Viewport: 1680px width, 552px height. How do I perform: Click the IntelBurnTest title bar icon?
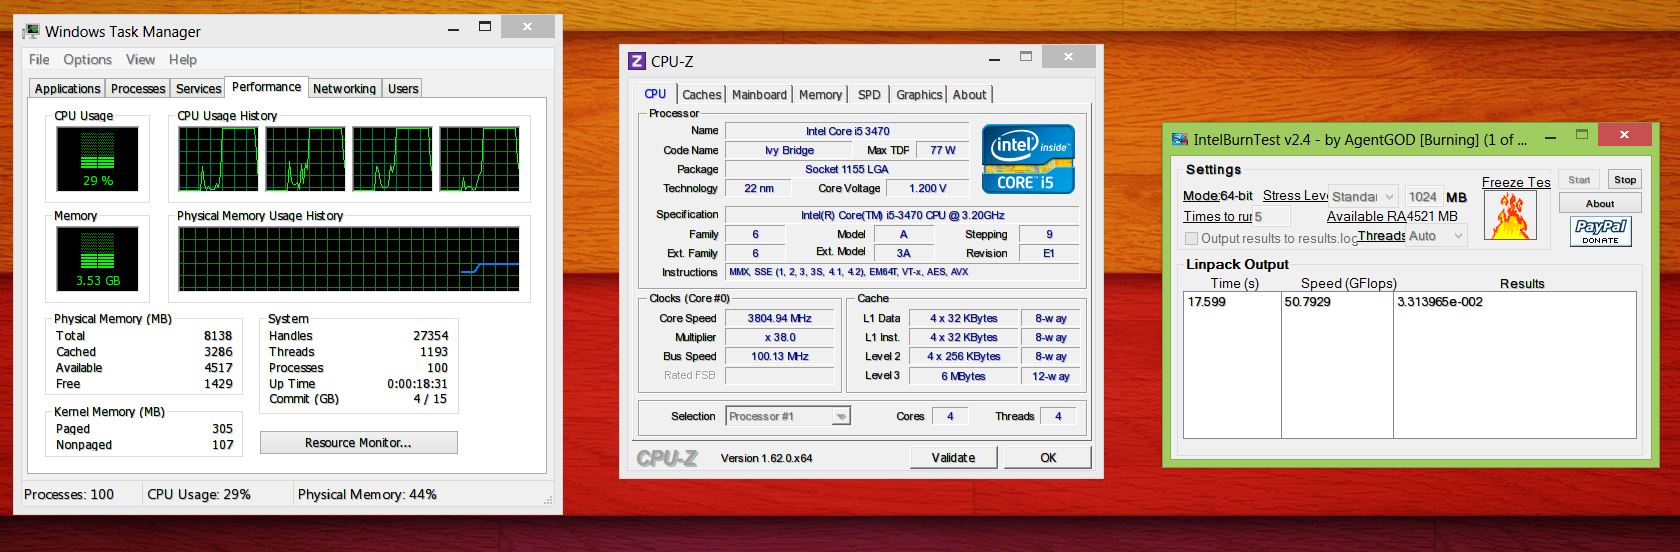point(1181,139)
